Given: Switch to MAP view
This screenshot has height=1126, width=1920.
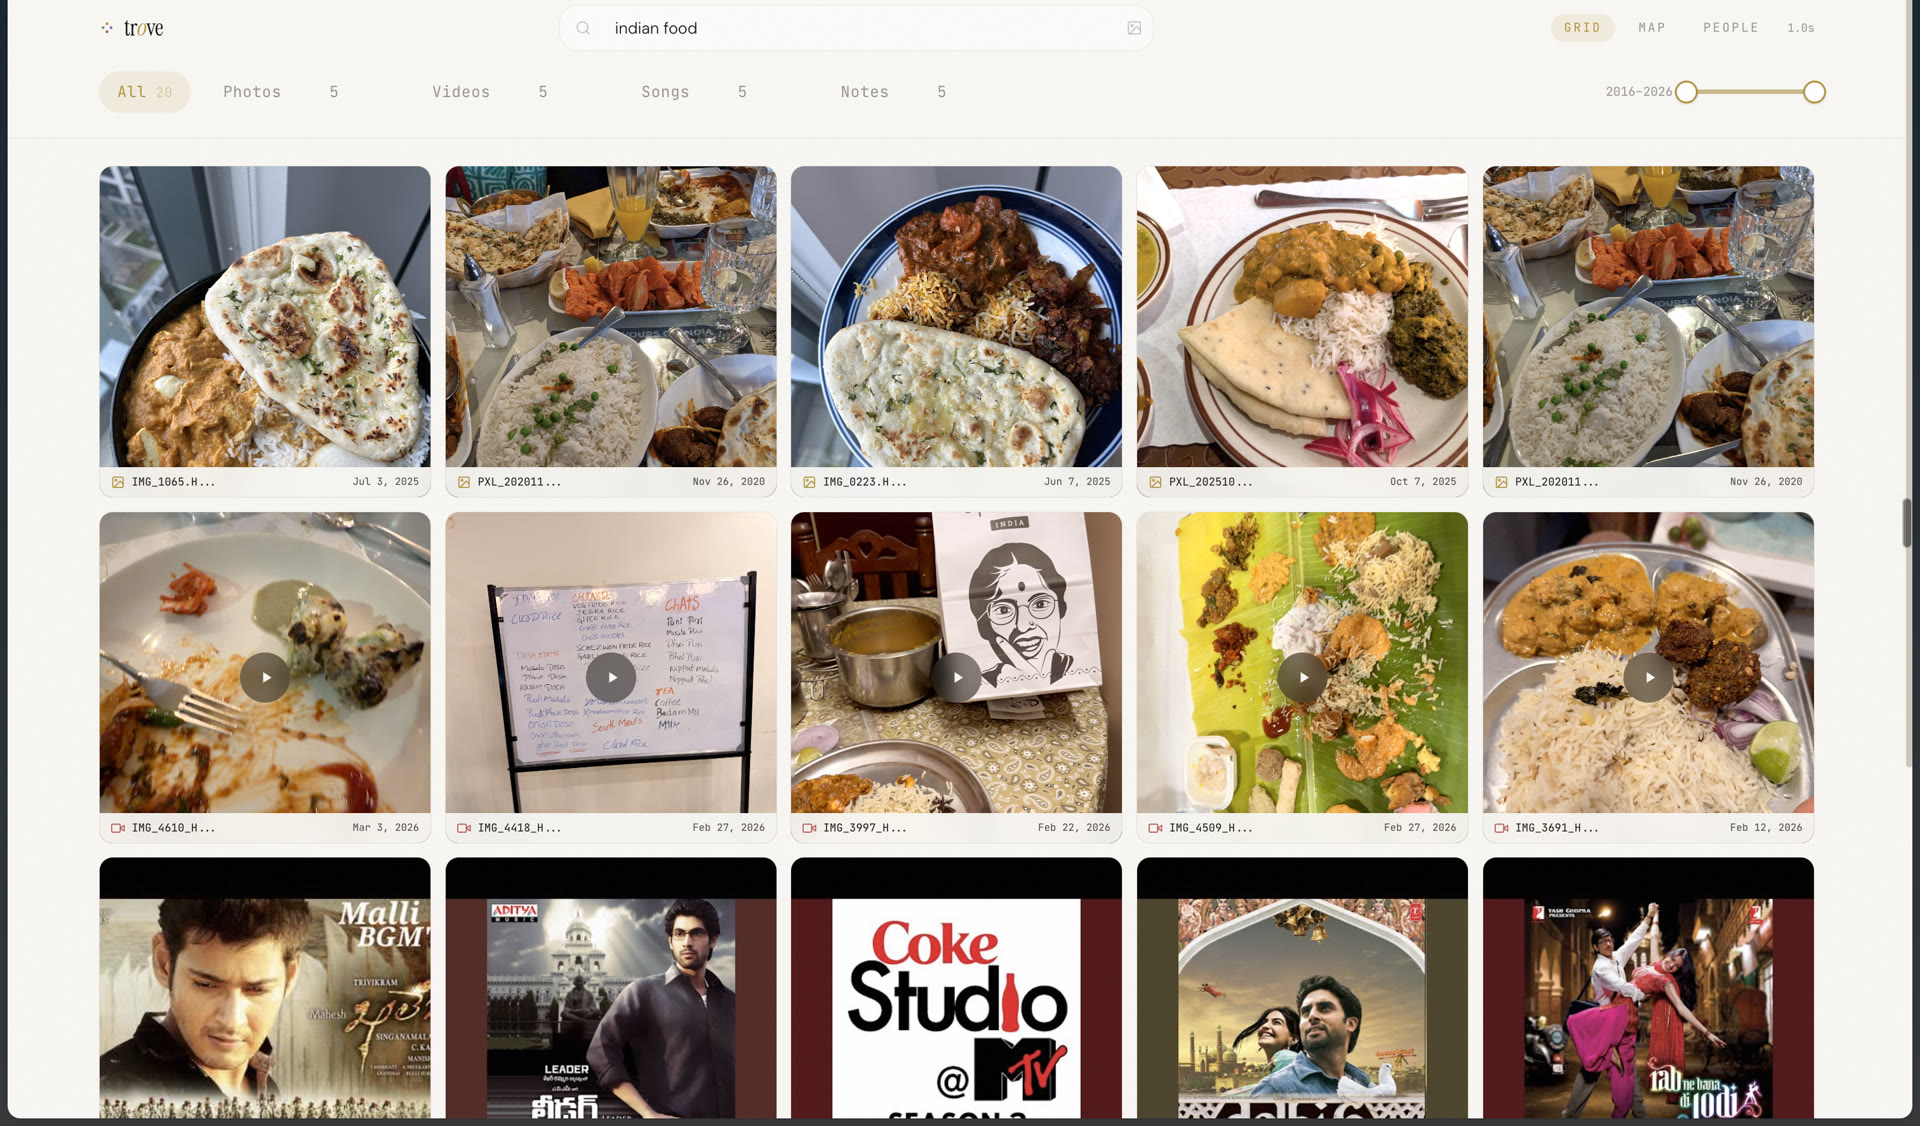Looking at the screenshot, I should (1652, 28).
